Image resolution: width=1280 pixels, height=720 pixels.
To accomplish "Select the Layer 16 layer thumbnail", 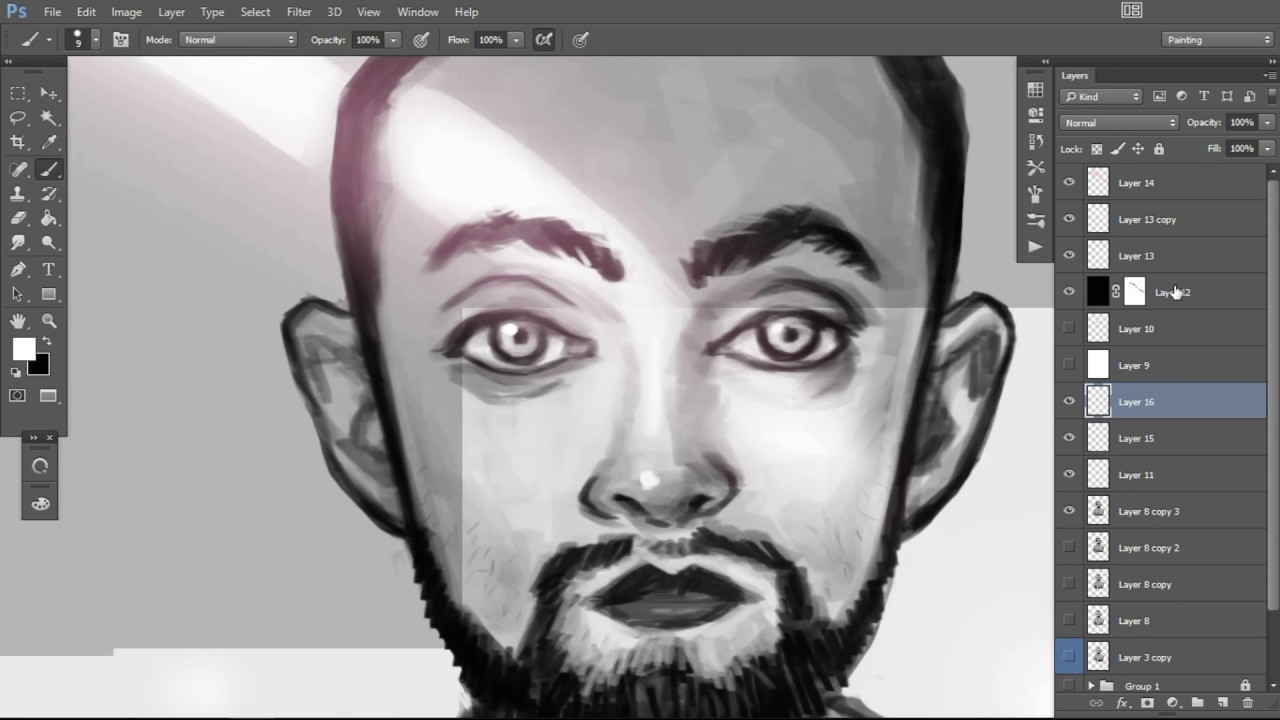I will point(1098,401).
